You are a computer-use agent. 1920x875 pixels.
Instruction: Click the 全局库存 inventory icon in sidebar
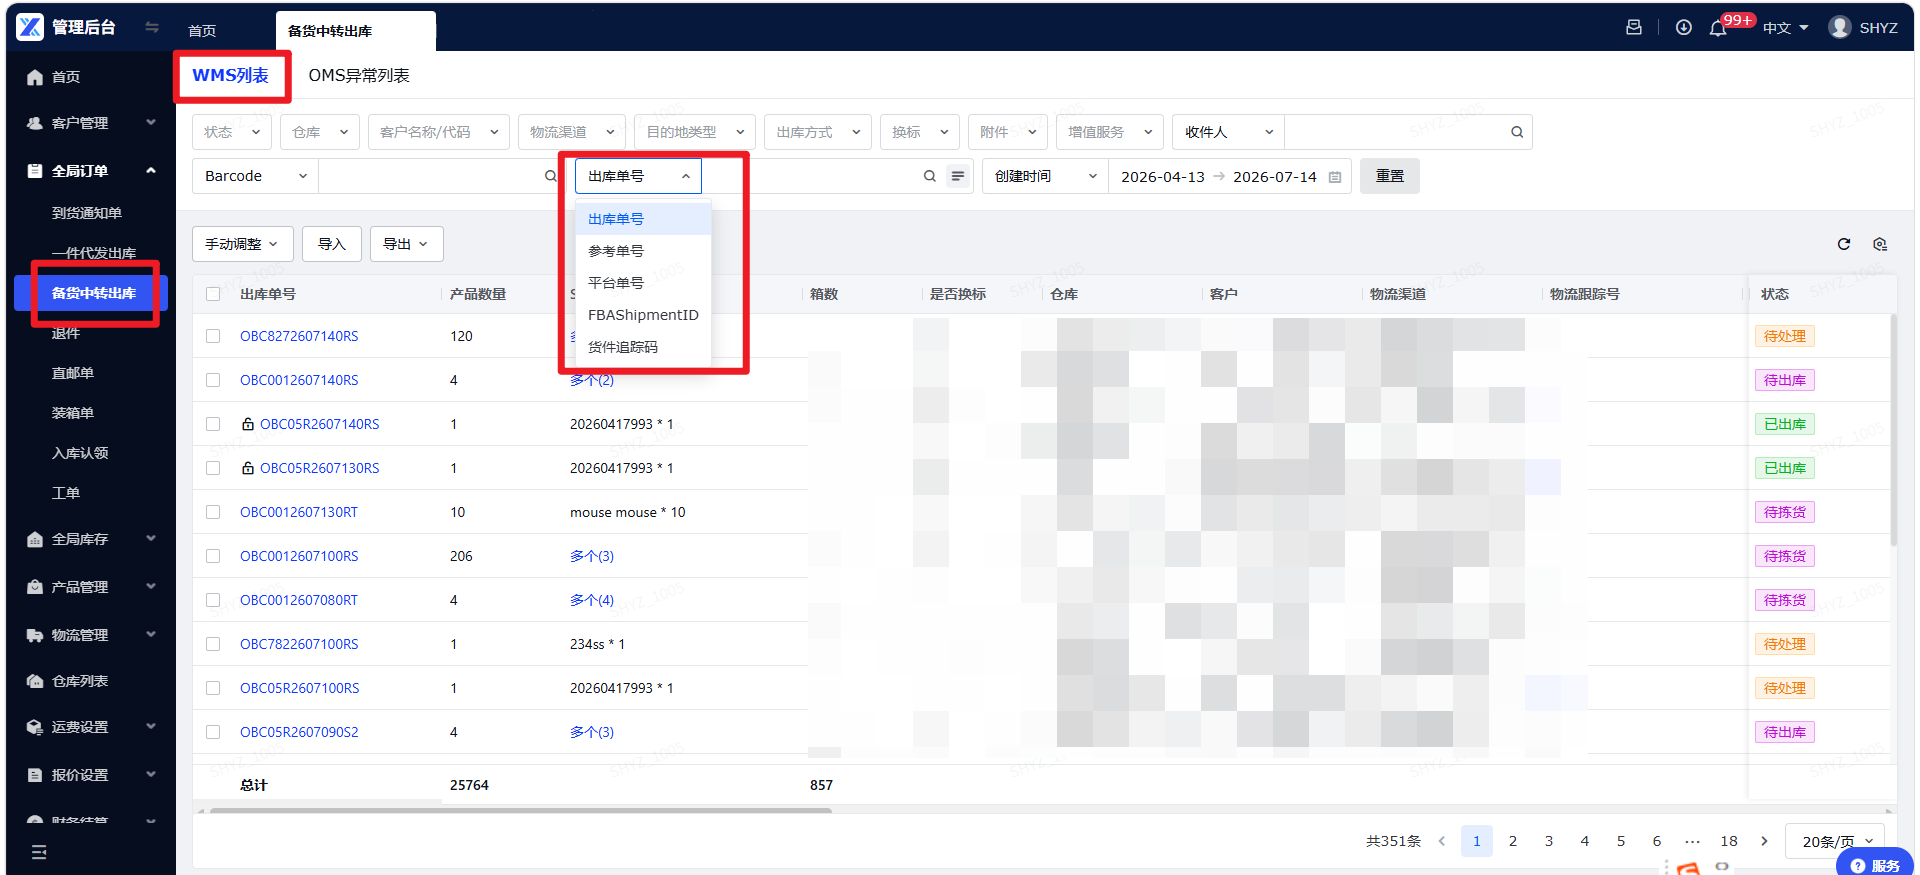(x=35, y=539)
